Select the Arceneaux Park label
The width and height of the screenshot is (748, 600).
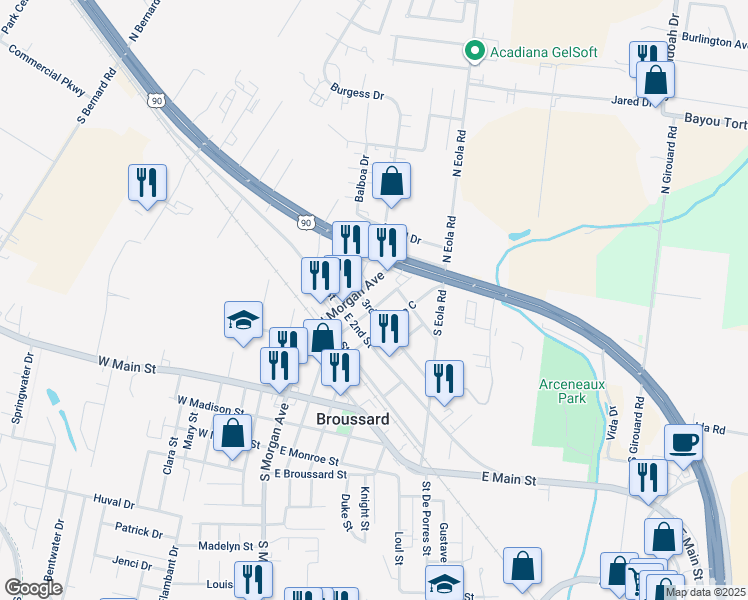coord(572,391)
